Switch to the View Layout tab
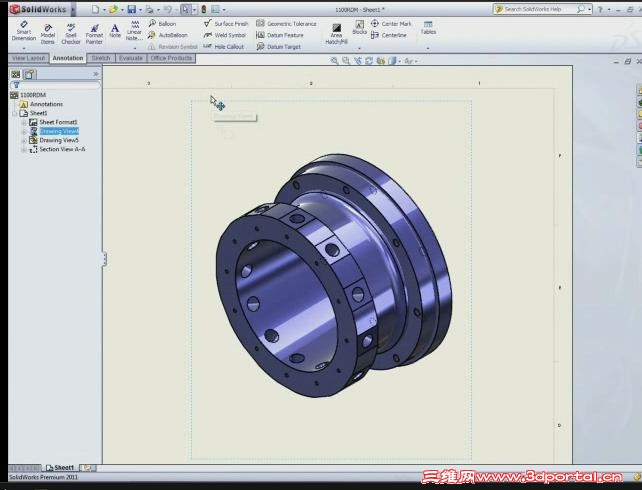The width and height of the screenshot is (642, 490). pos(29,58)
